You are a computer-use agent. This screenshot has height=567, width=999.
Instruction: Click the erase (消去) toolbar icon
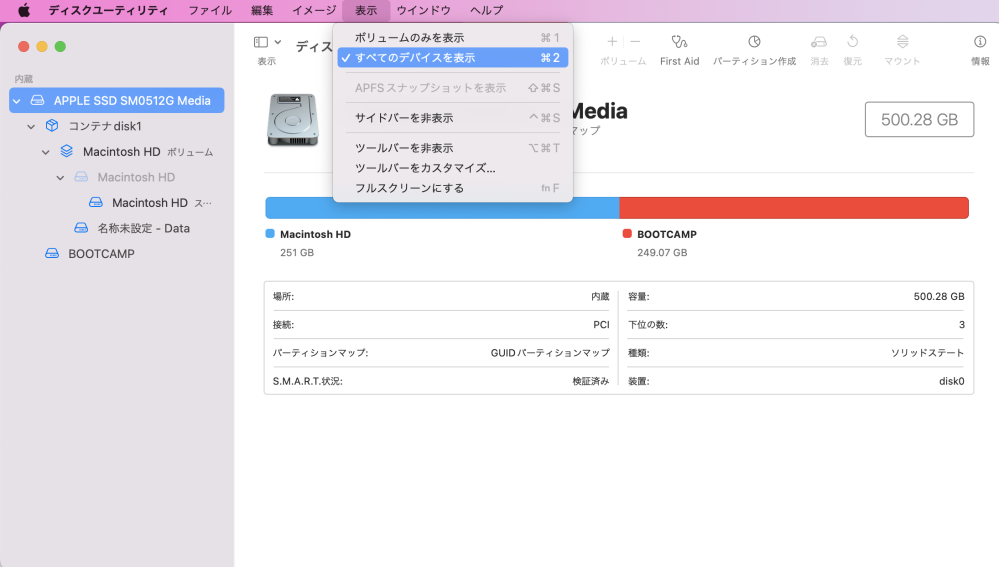coord(819,42)
